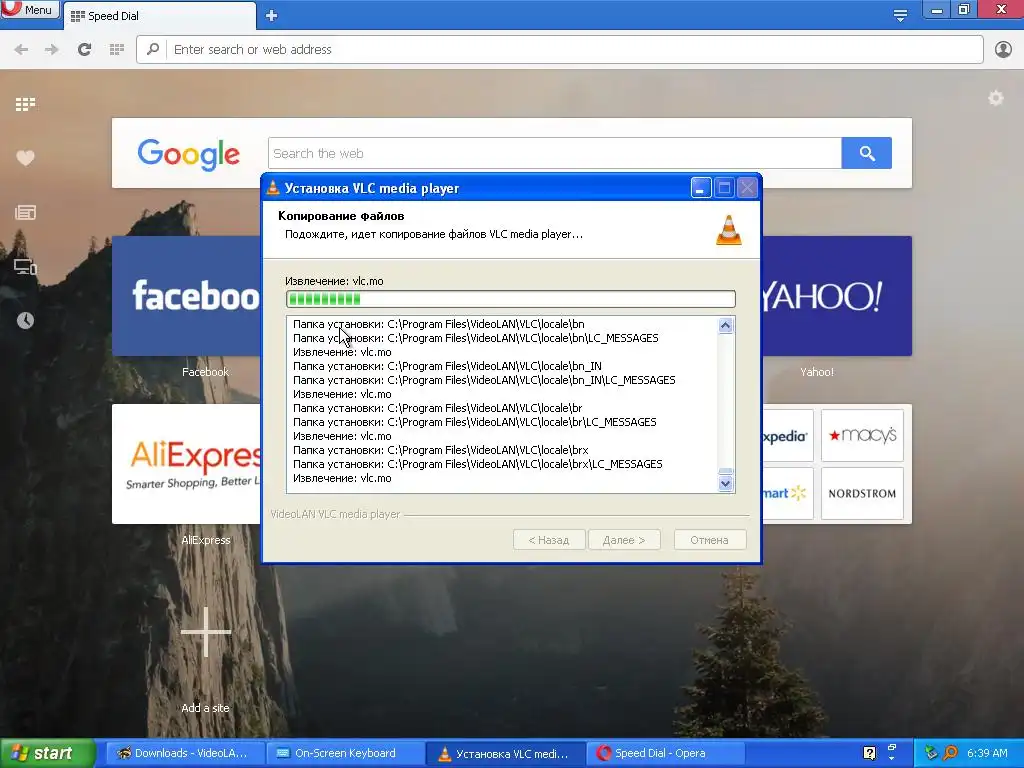Click the magnifier tray icon
This screenshot has height=768, width=1024.
tap(950, 753)
